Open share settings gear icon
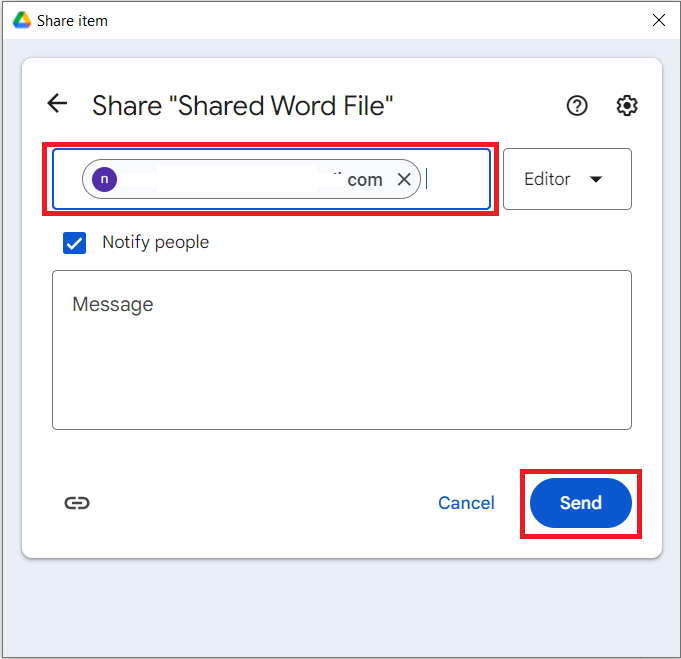 (x=627, y=106)
